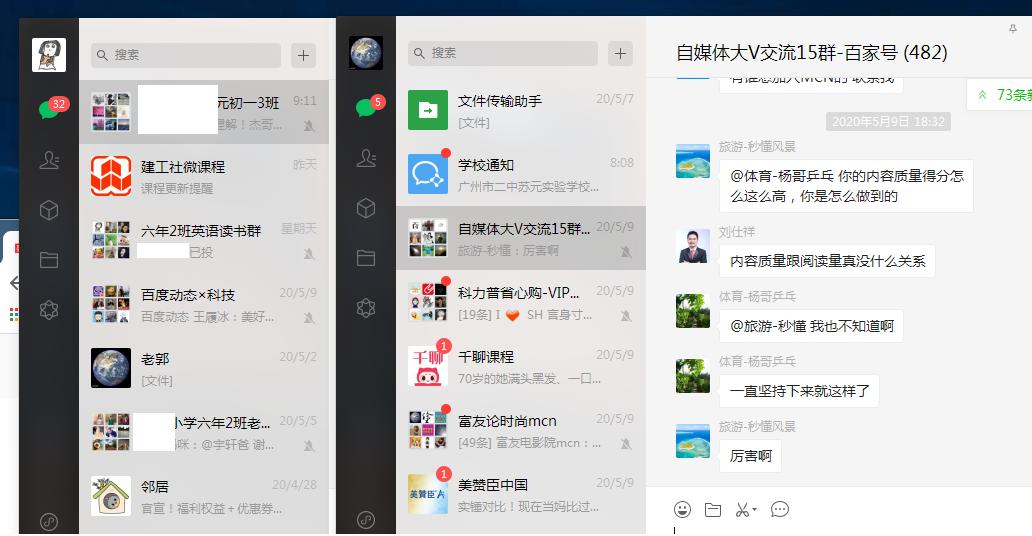Pin the chat window with the pin icon
The image size is (1032, 536).
(x=1013, y=29)
